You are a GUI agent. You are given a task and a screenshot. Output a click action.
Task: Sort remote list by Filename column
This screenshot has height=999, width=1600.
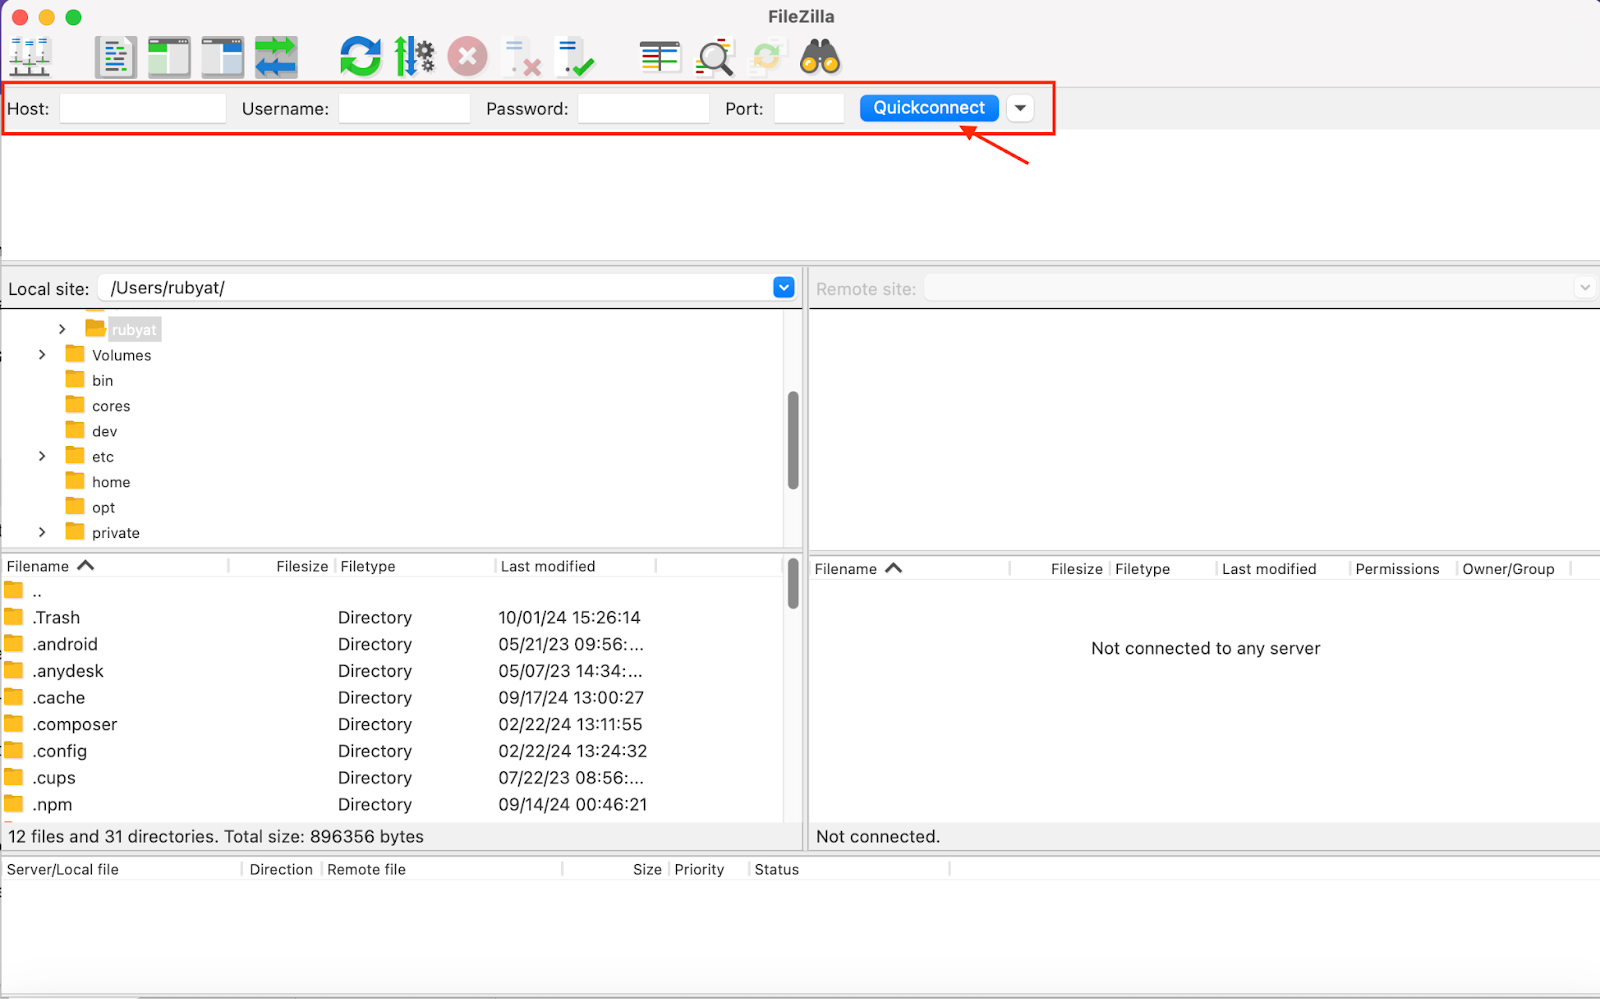[x=909, y=569]
